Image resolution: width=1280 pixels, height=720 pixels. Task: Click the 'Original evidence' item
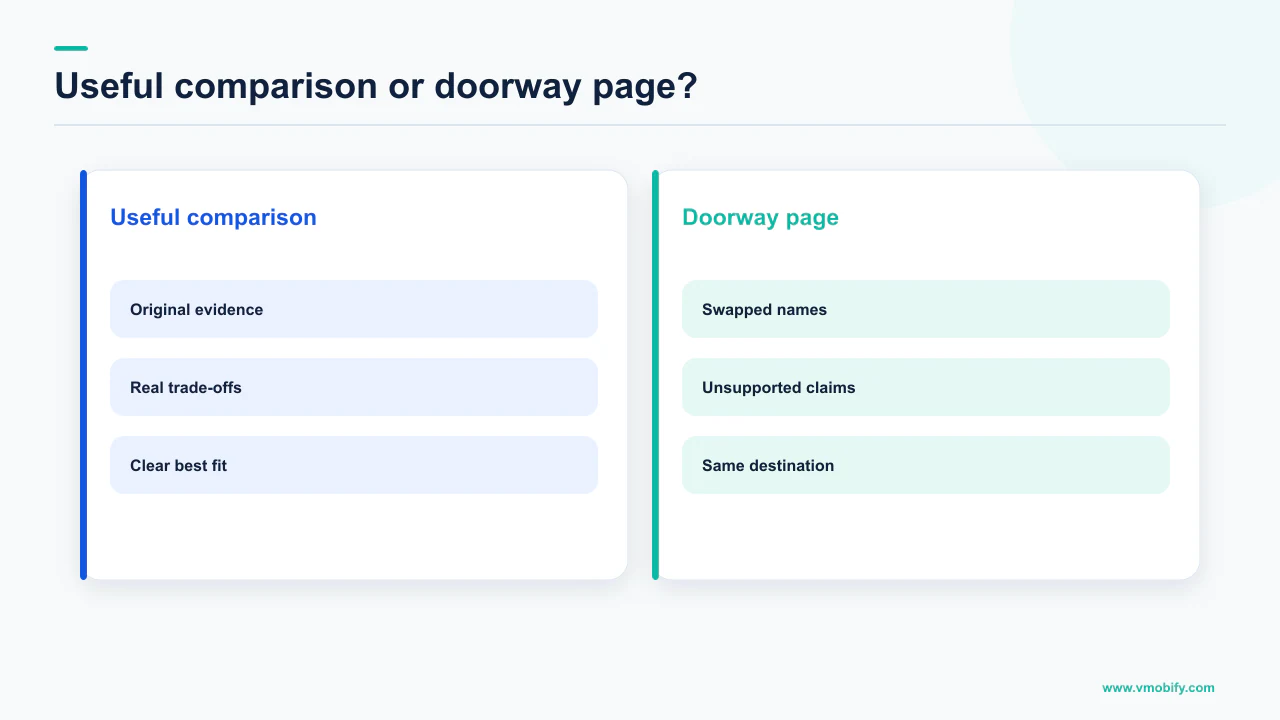pyautogui.click(x=354, y=309)
